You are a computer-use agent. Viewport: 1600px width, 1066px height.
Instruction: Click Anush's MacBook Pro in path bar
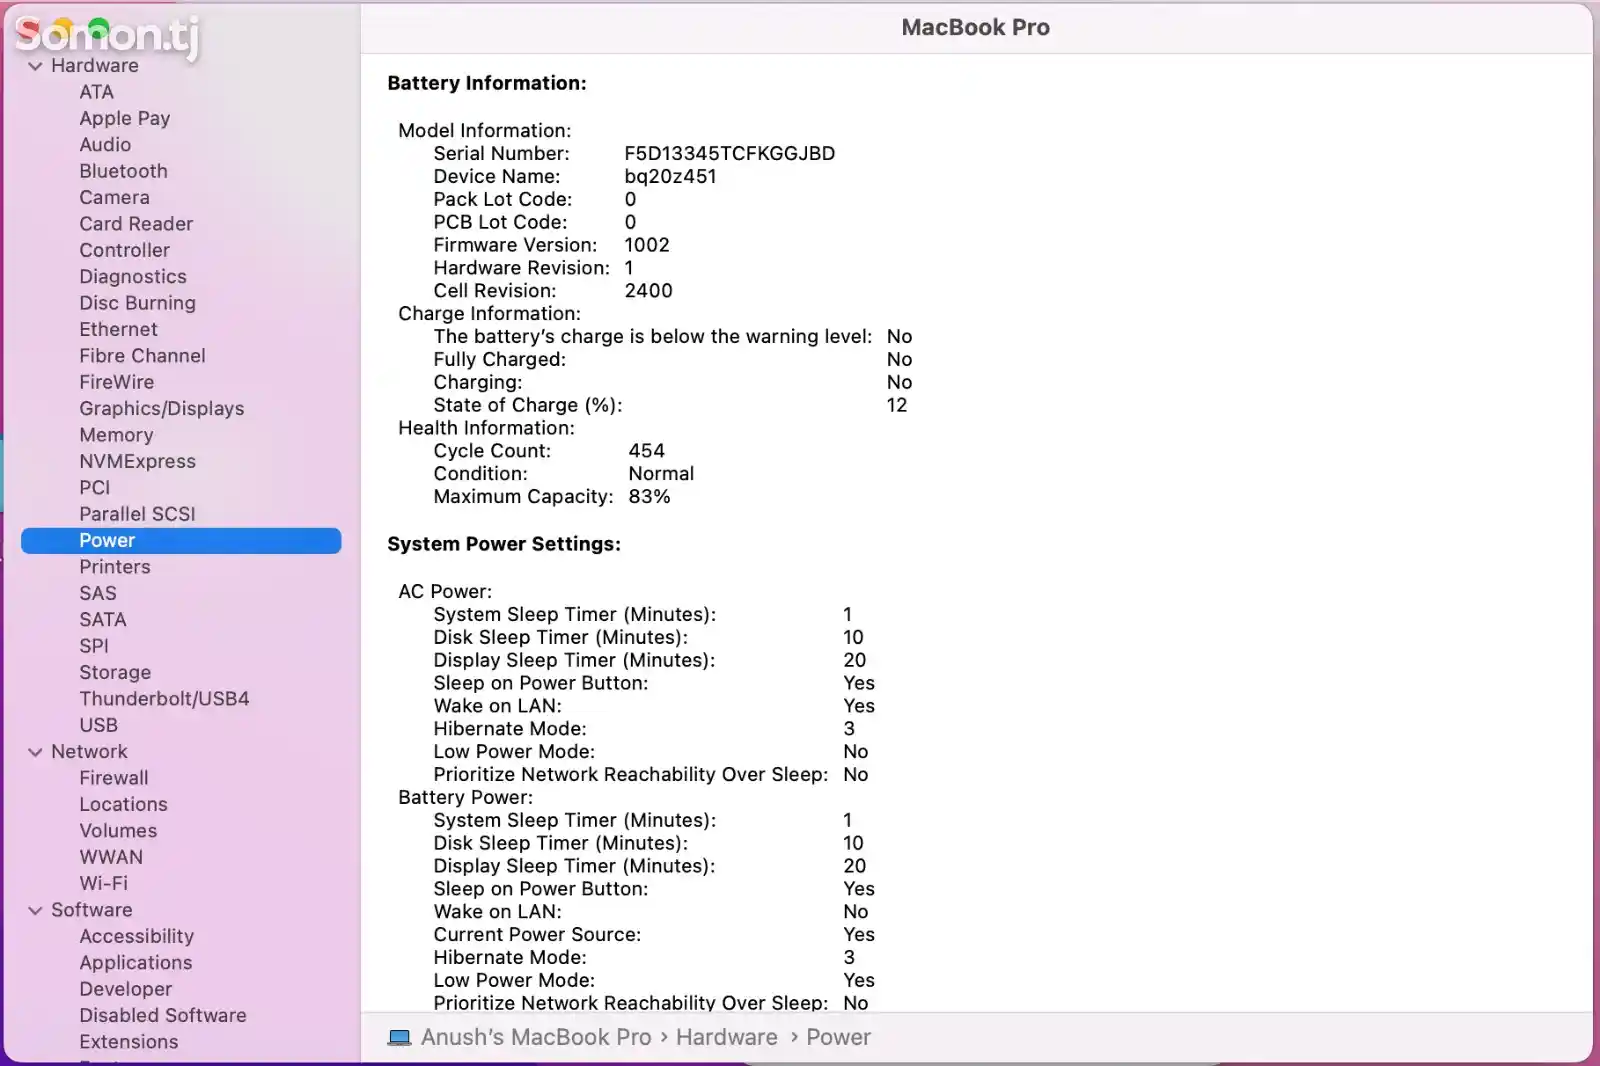pos(536,1038)
